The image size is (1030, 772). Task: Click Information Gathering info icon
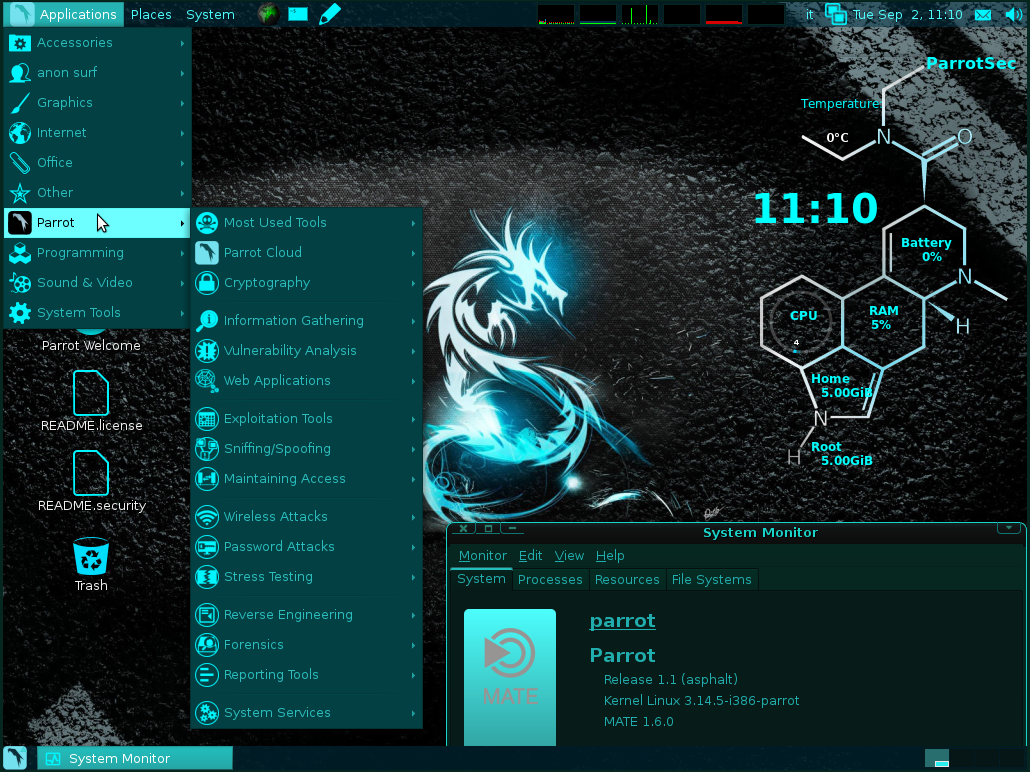coord(207,321)
